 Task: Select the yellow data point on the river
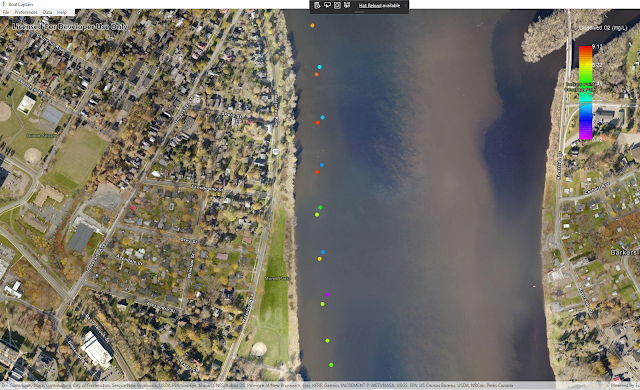coord(320,259)
